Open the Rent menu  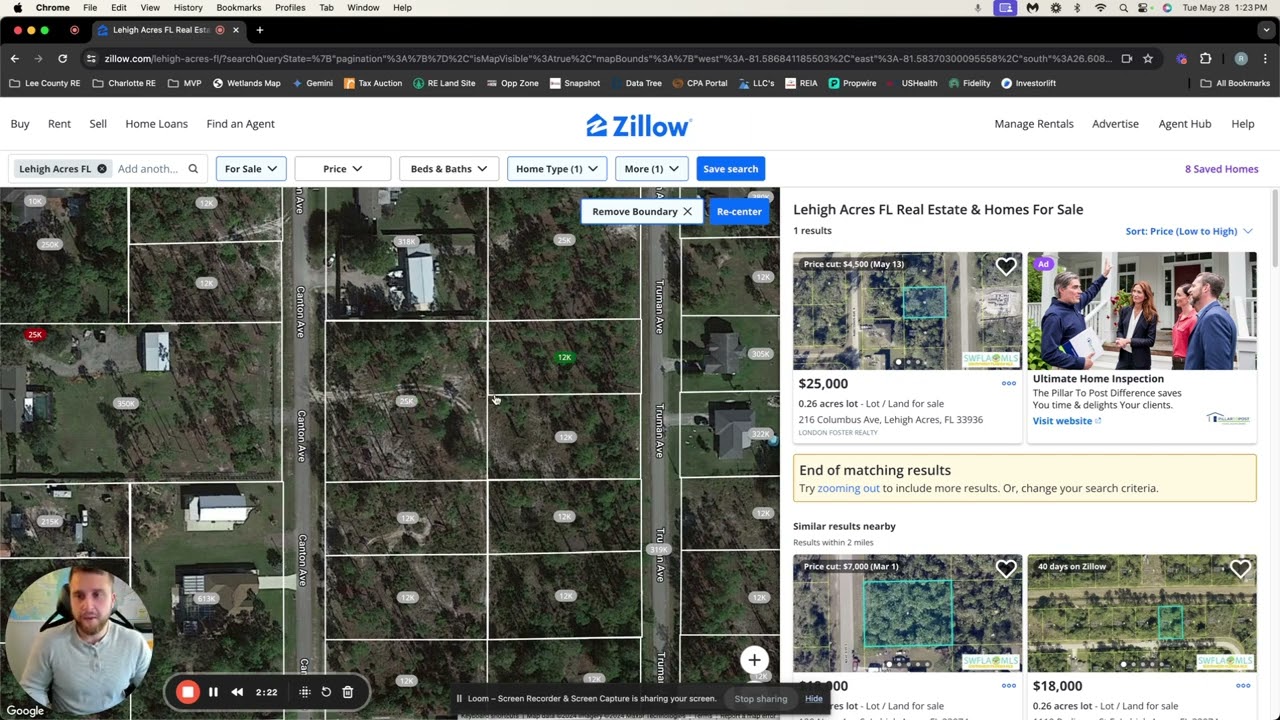[x=59, y=124]
